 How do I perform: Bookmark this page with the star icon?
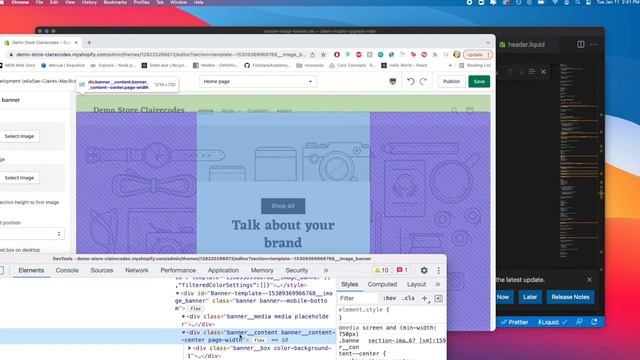(323, 54)
